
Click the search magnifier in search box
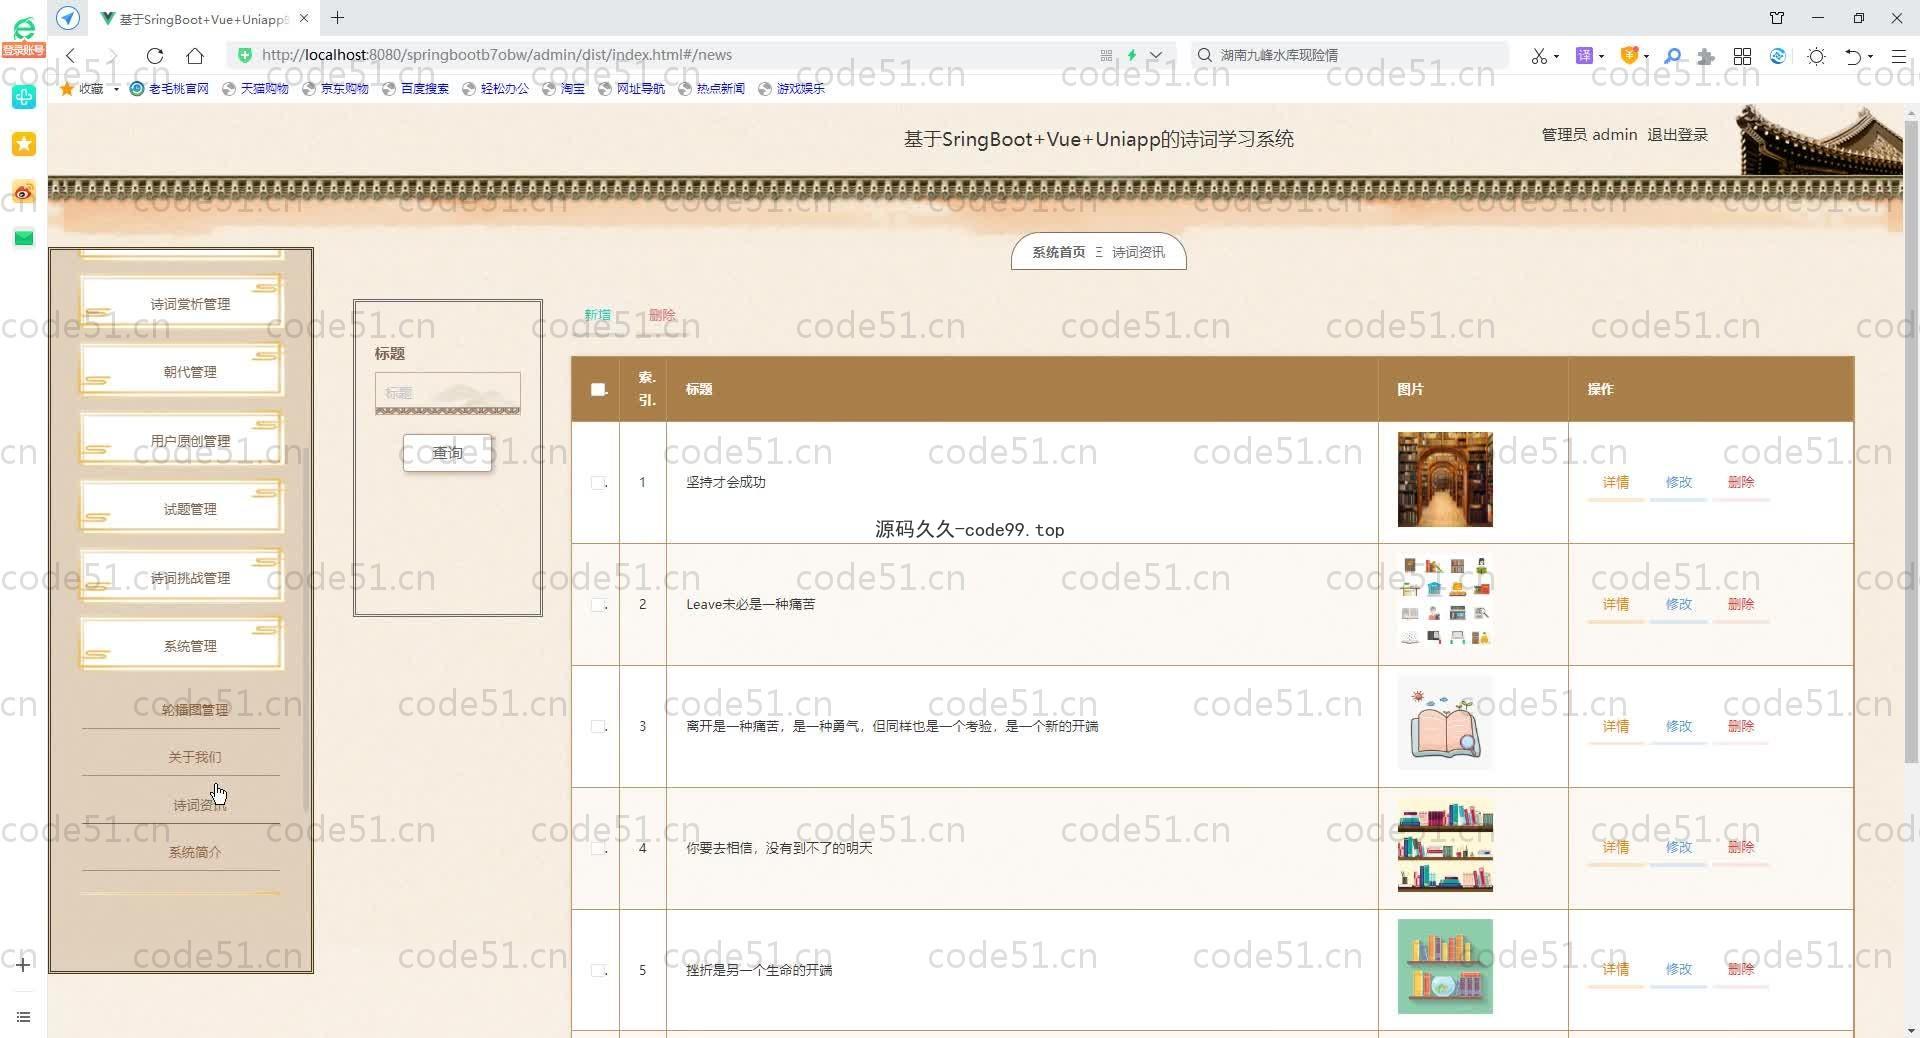1205,55
